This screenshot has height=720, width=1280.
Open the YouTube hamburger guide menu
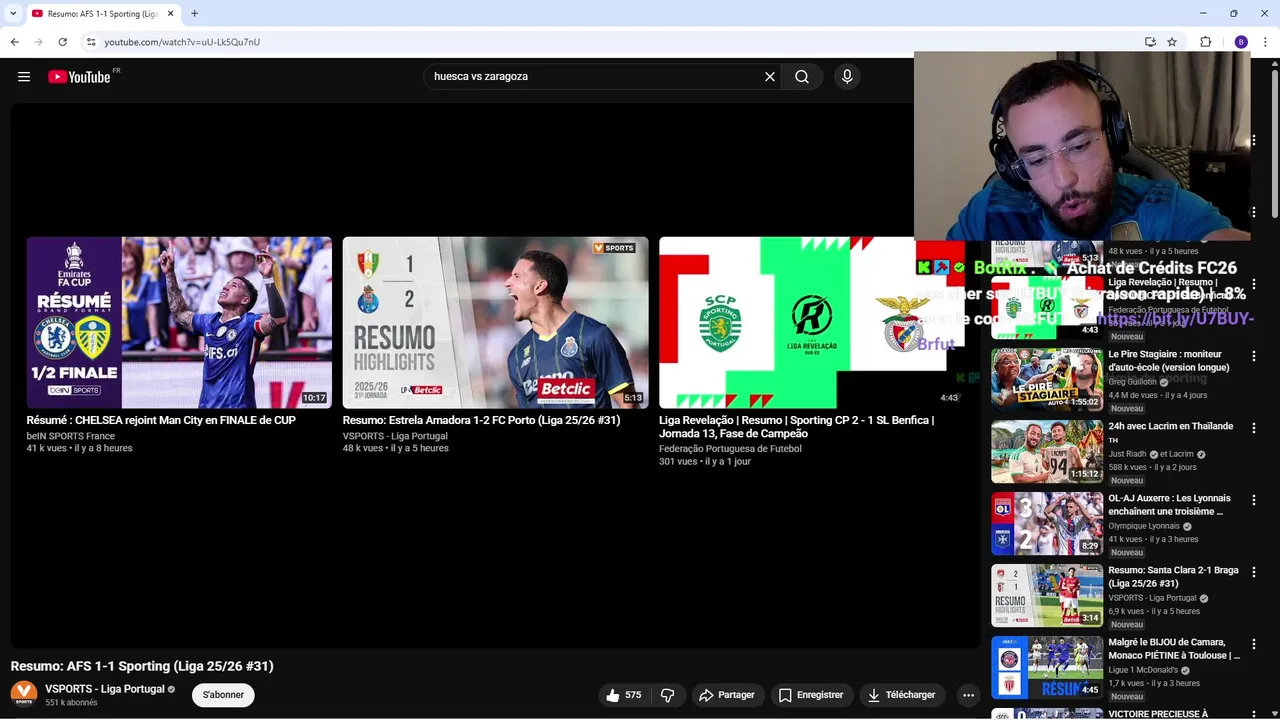pos(24,77)
